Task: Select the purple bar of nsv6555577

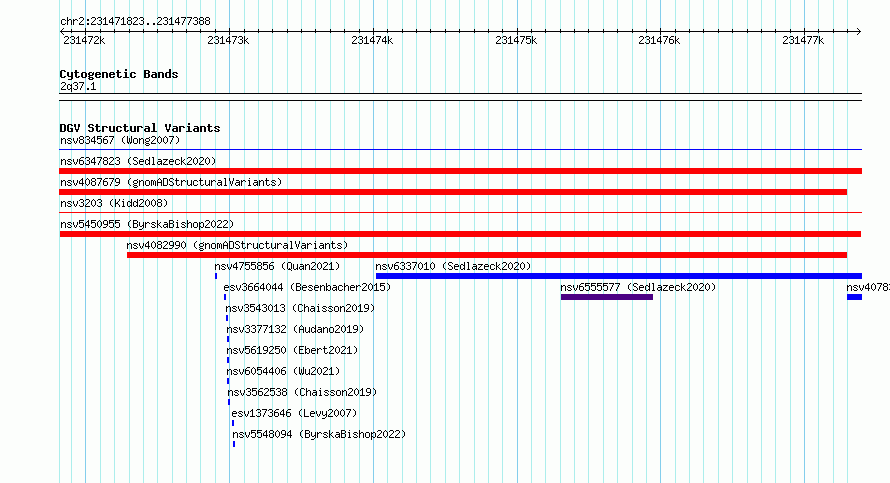Action: tap(607, 297)
